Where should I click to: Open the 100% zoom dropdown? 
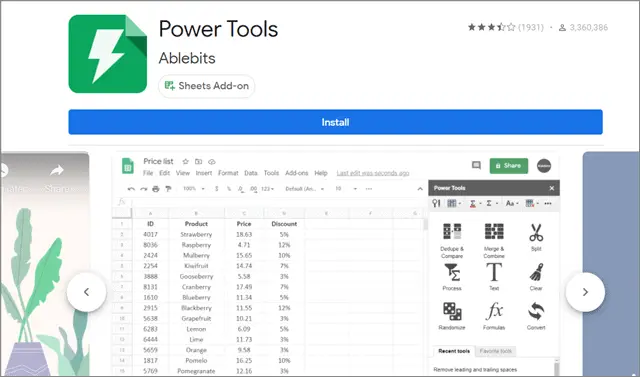pos(194,189)
